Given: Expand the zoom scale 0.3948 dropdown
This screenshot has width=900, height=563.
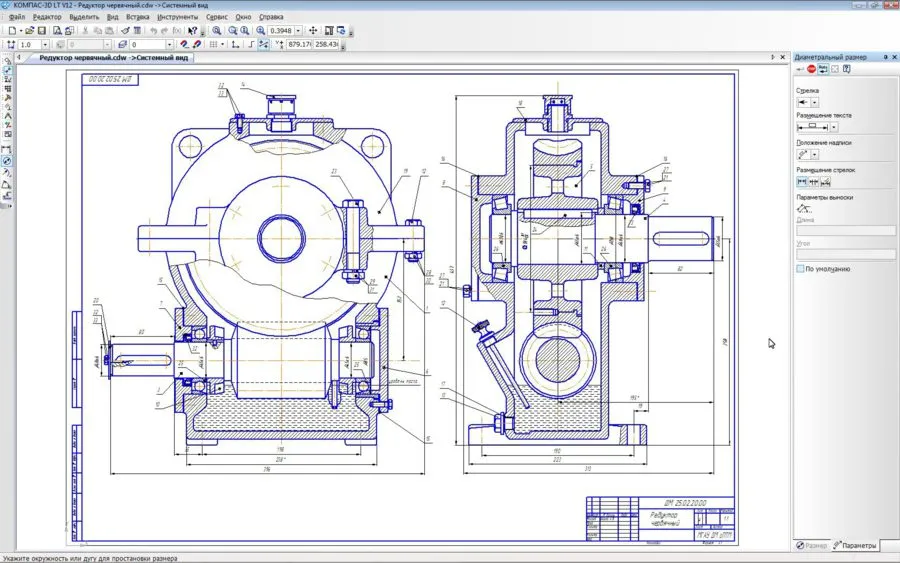Looking at the screenshot, I should [299, 31].
